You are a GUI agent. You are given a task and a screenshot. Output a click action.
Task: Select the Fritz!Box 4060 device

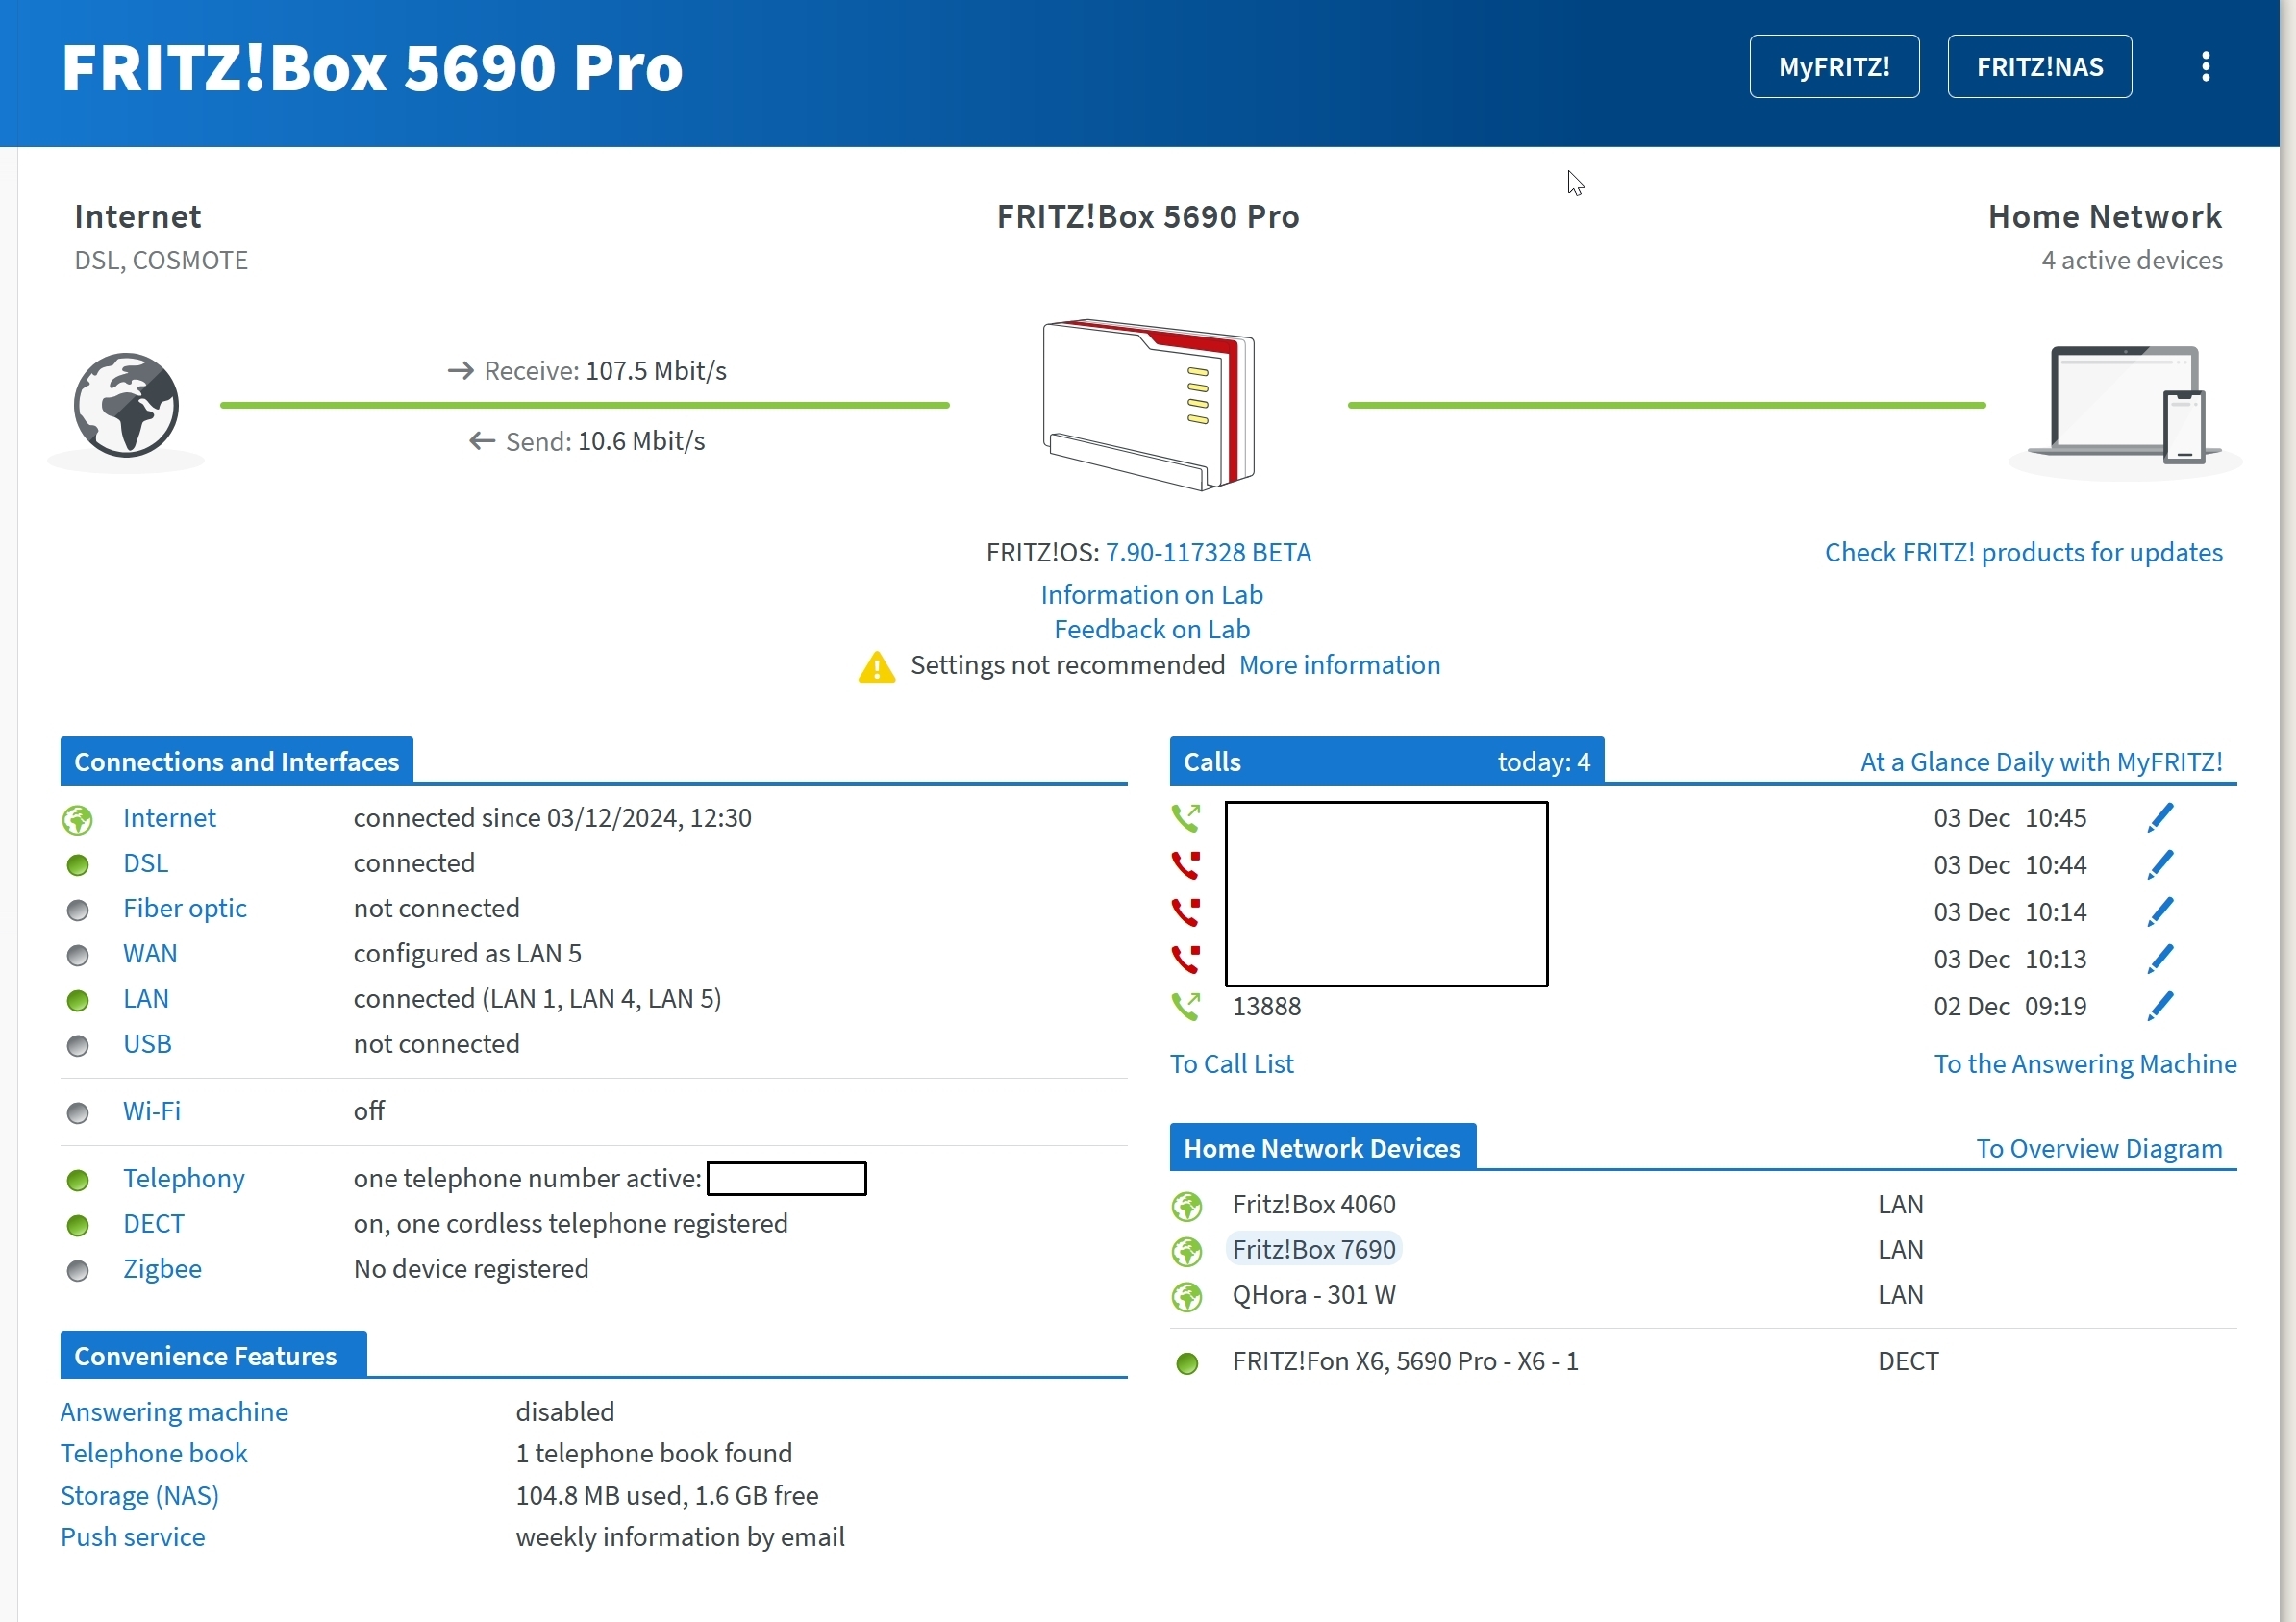pos(1313,1205)
